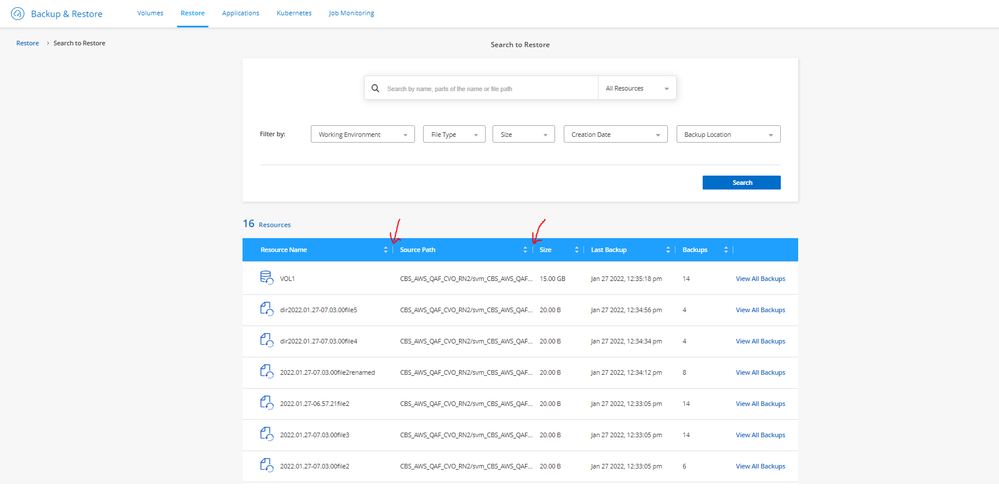Open the Working Environment filter dropdown
The width and height of the screenshot is (999, 489).
(362, 134)
